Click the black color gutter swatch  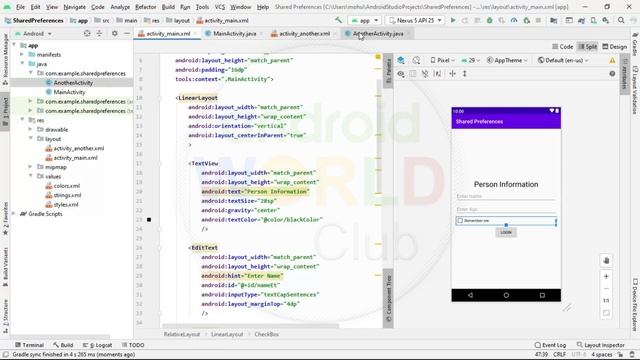[149, 220]
